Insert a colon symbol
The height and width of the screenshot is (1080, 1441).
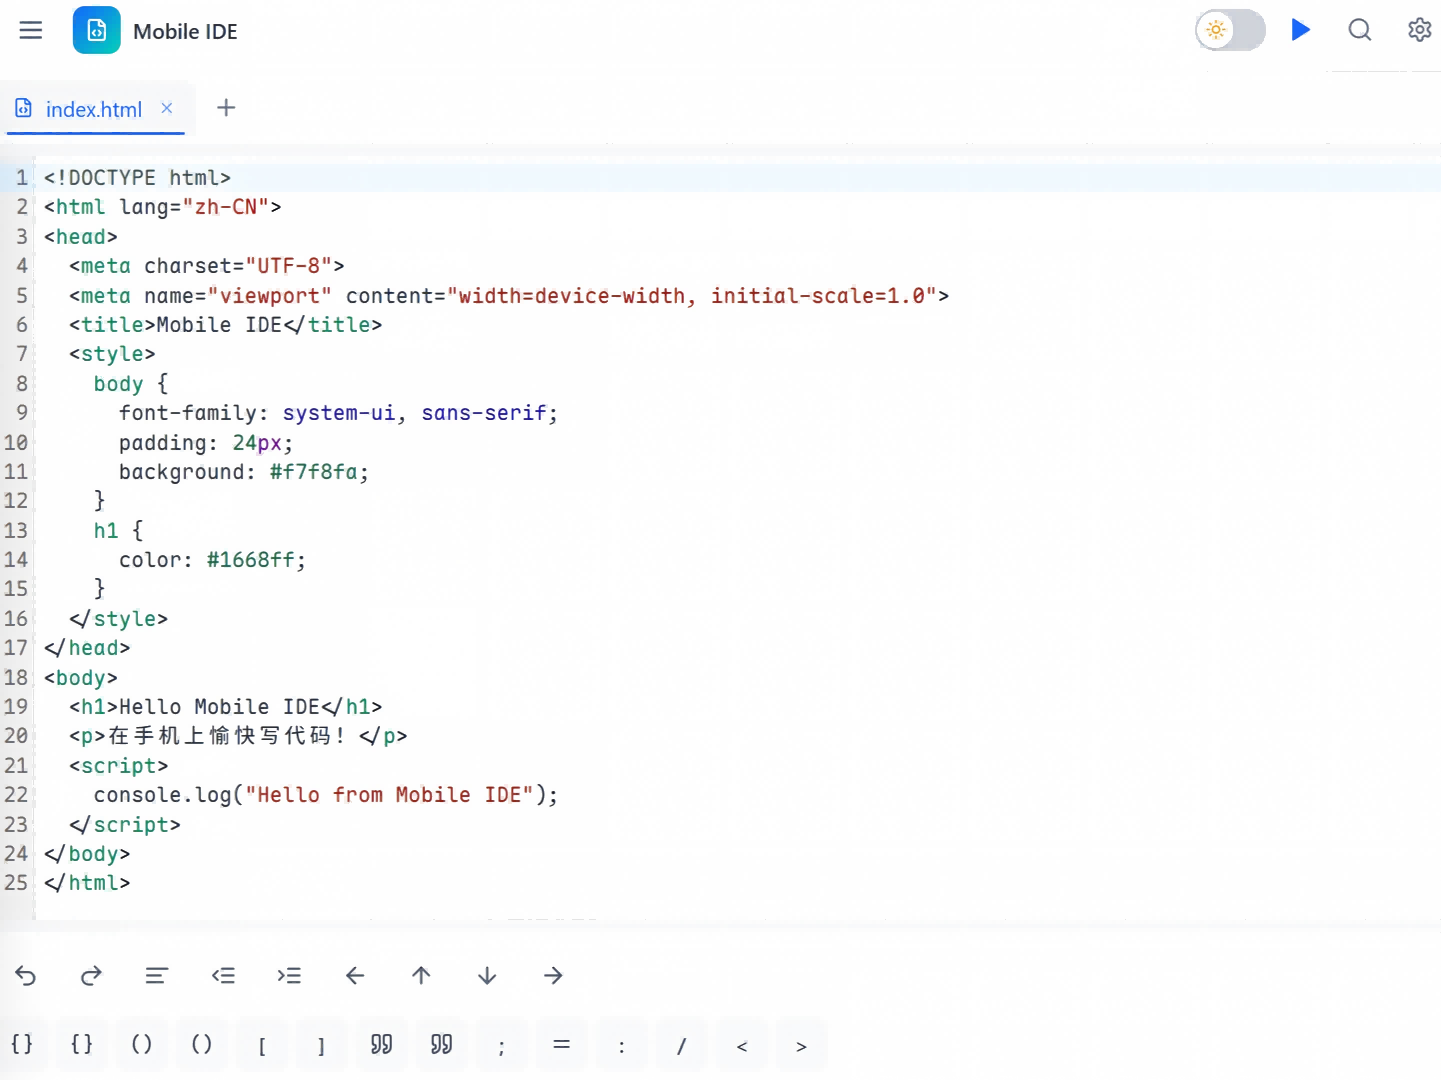[622, 1046]
